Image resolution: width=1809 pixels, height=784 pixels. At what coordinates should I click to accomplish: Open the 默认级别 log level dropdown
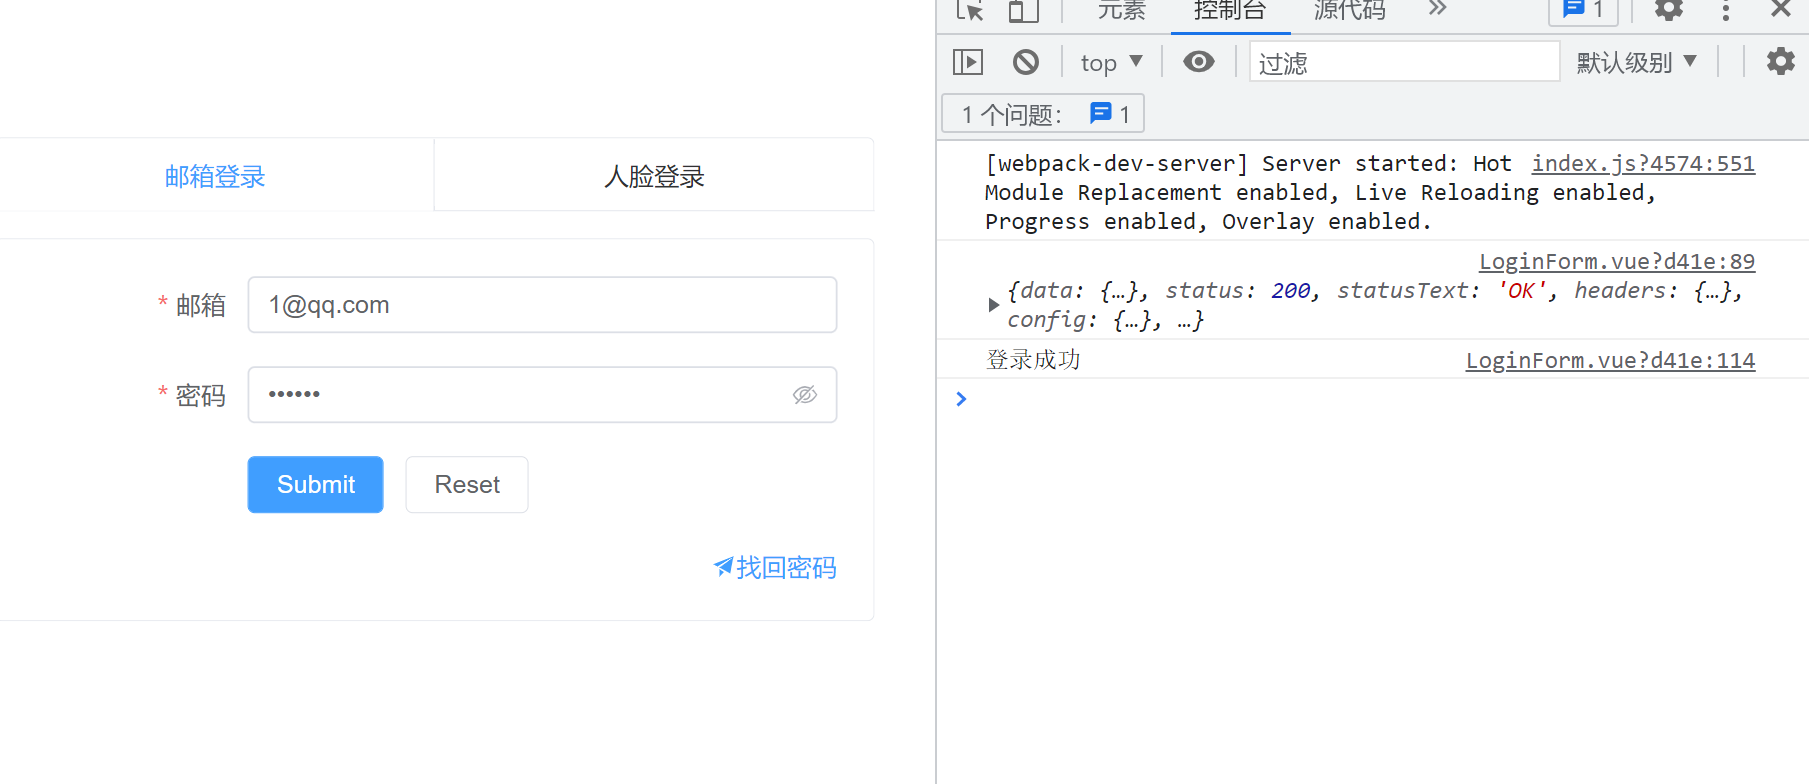(1636, 63)
